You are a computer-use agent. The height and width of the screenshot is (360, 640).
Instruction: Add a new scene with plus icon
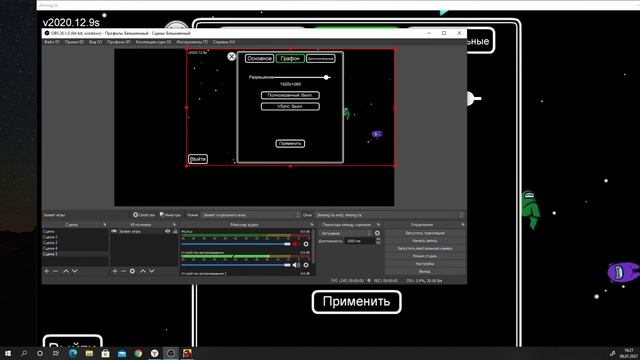(x=47, y=271)
